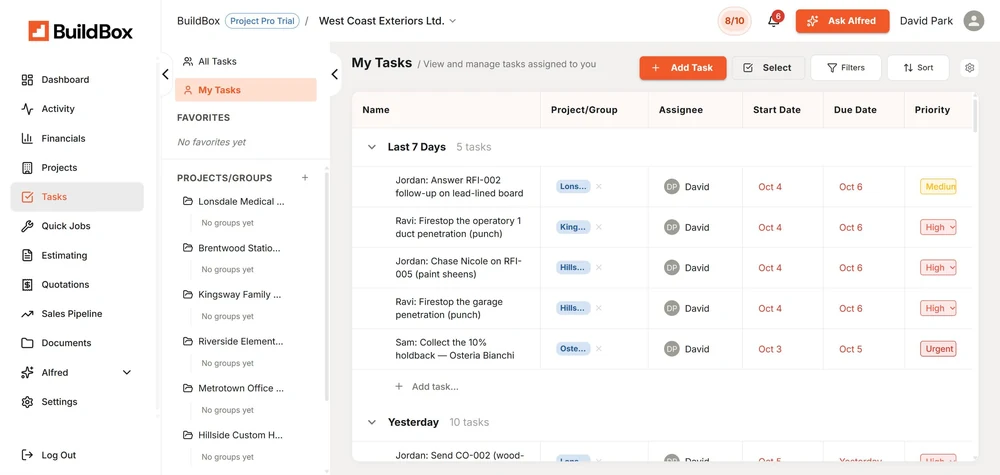Select My Tasks view
1000x475 pixels.
(246, 90)
